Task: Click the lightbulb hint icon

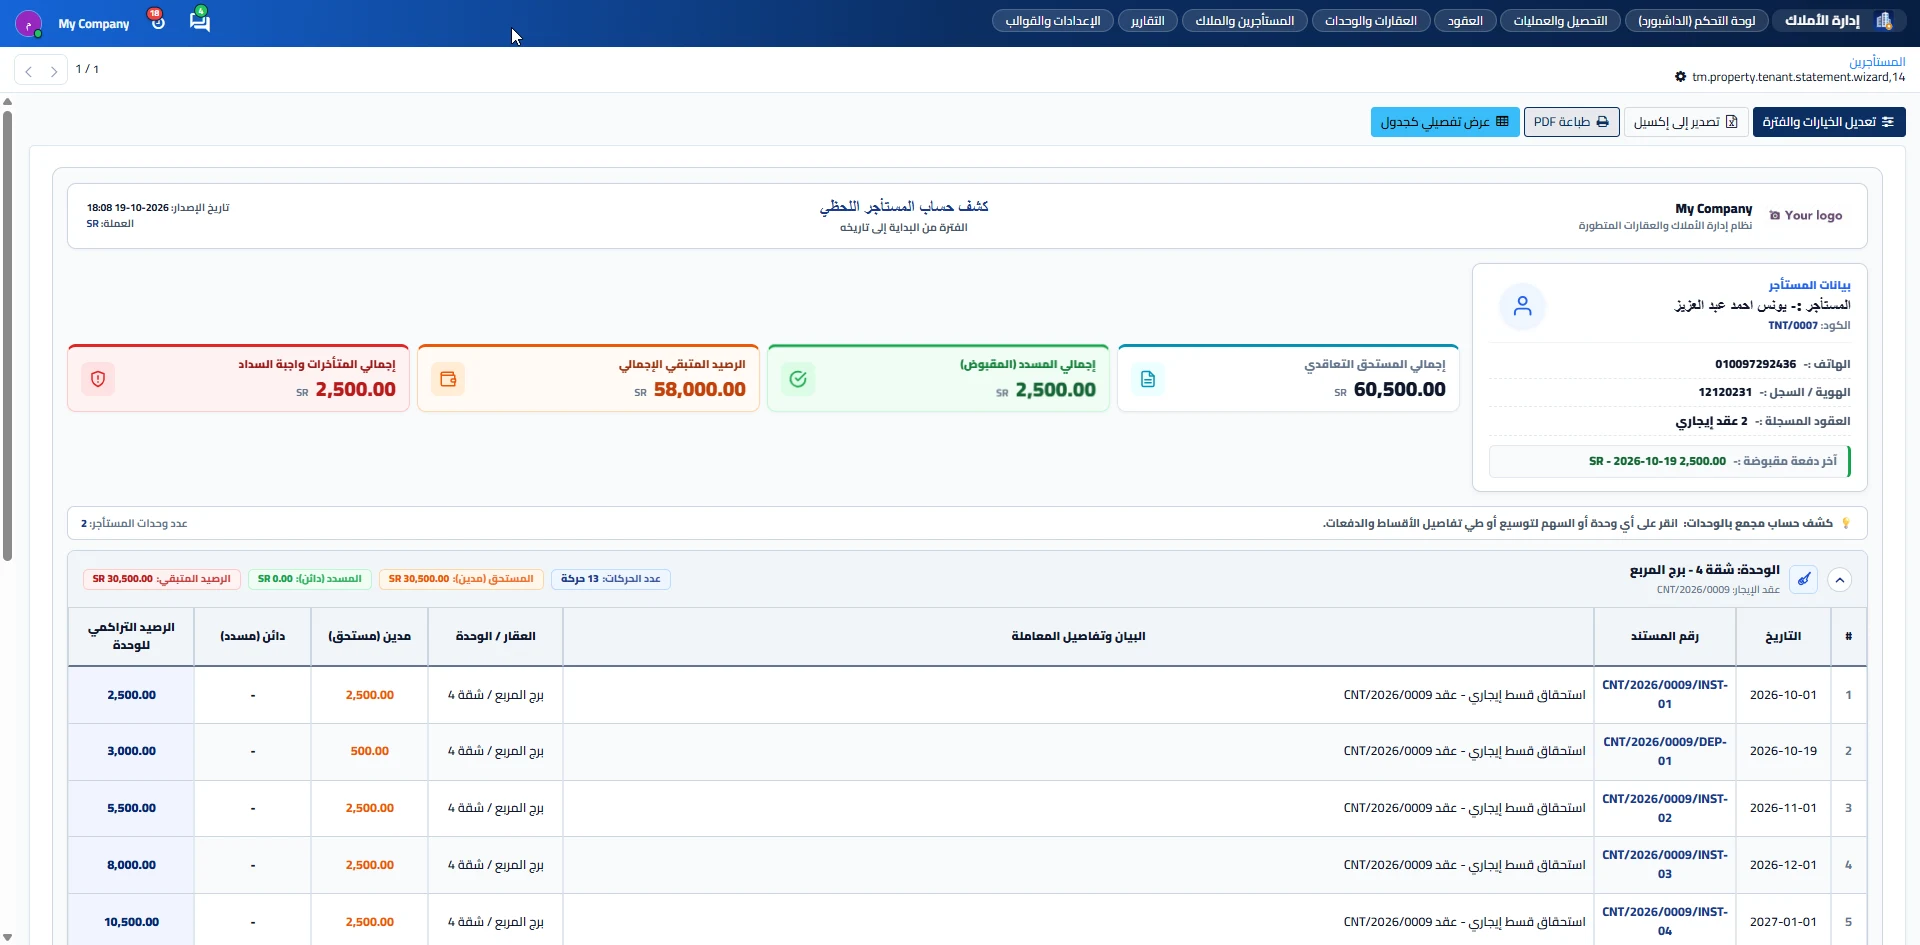Action: click(x=1846, y=523)
